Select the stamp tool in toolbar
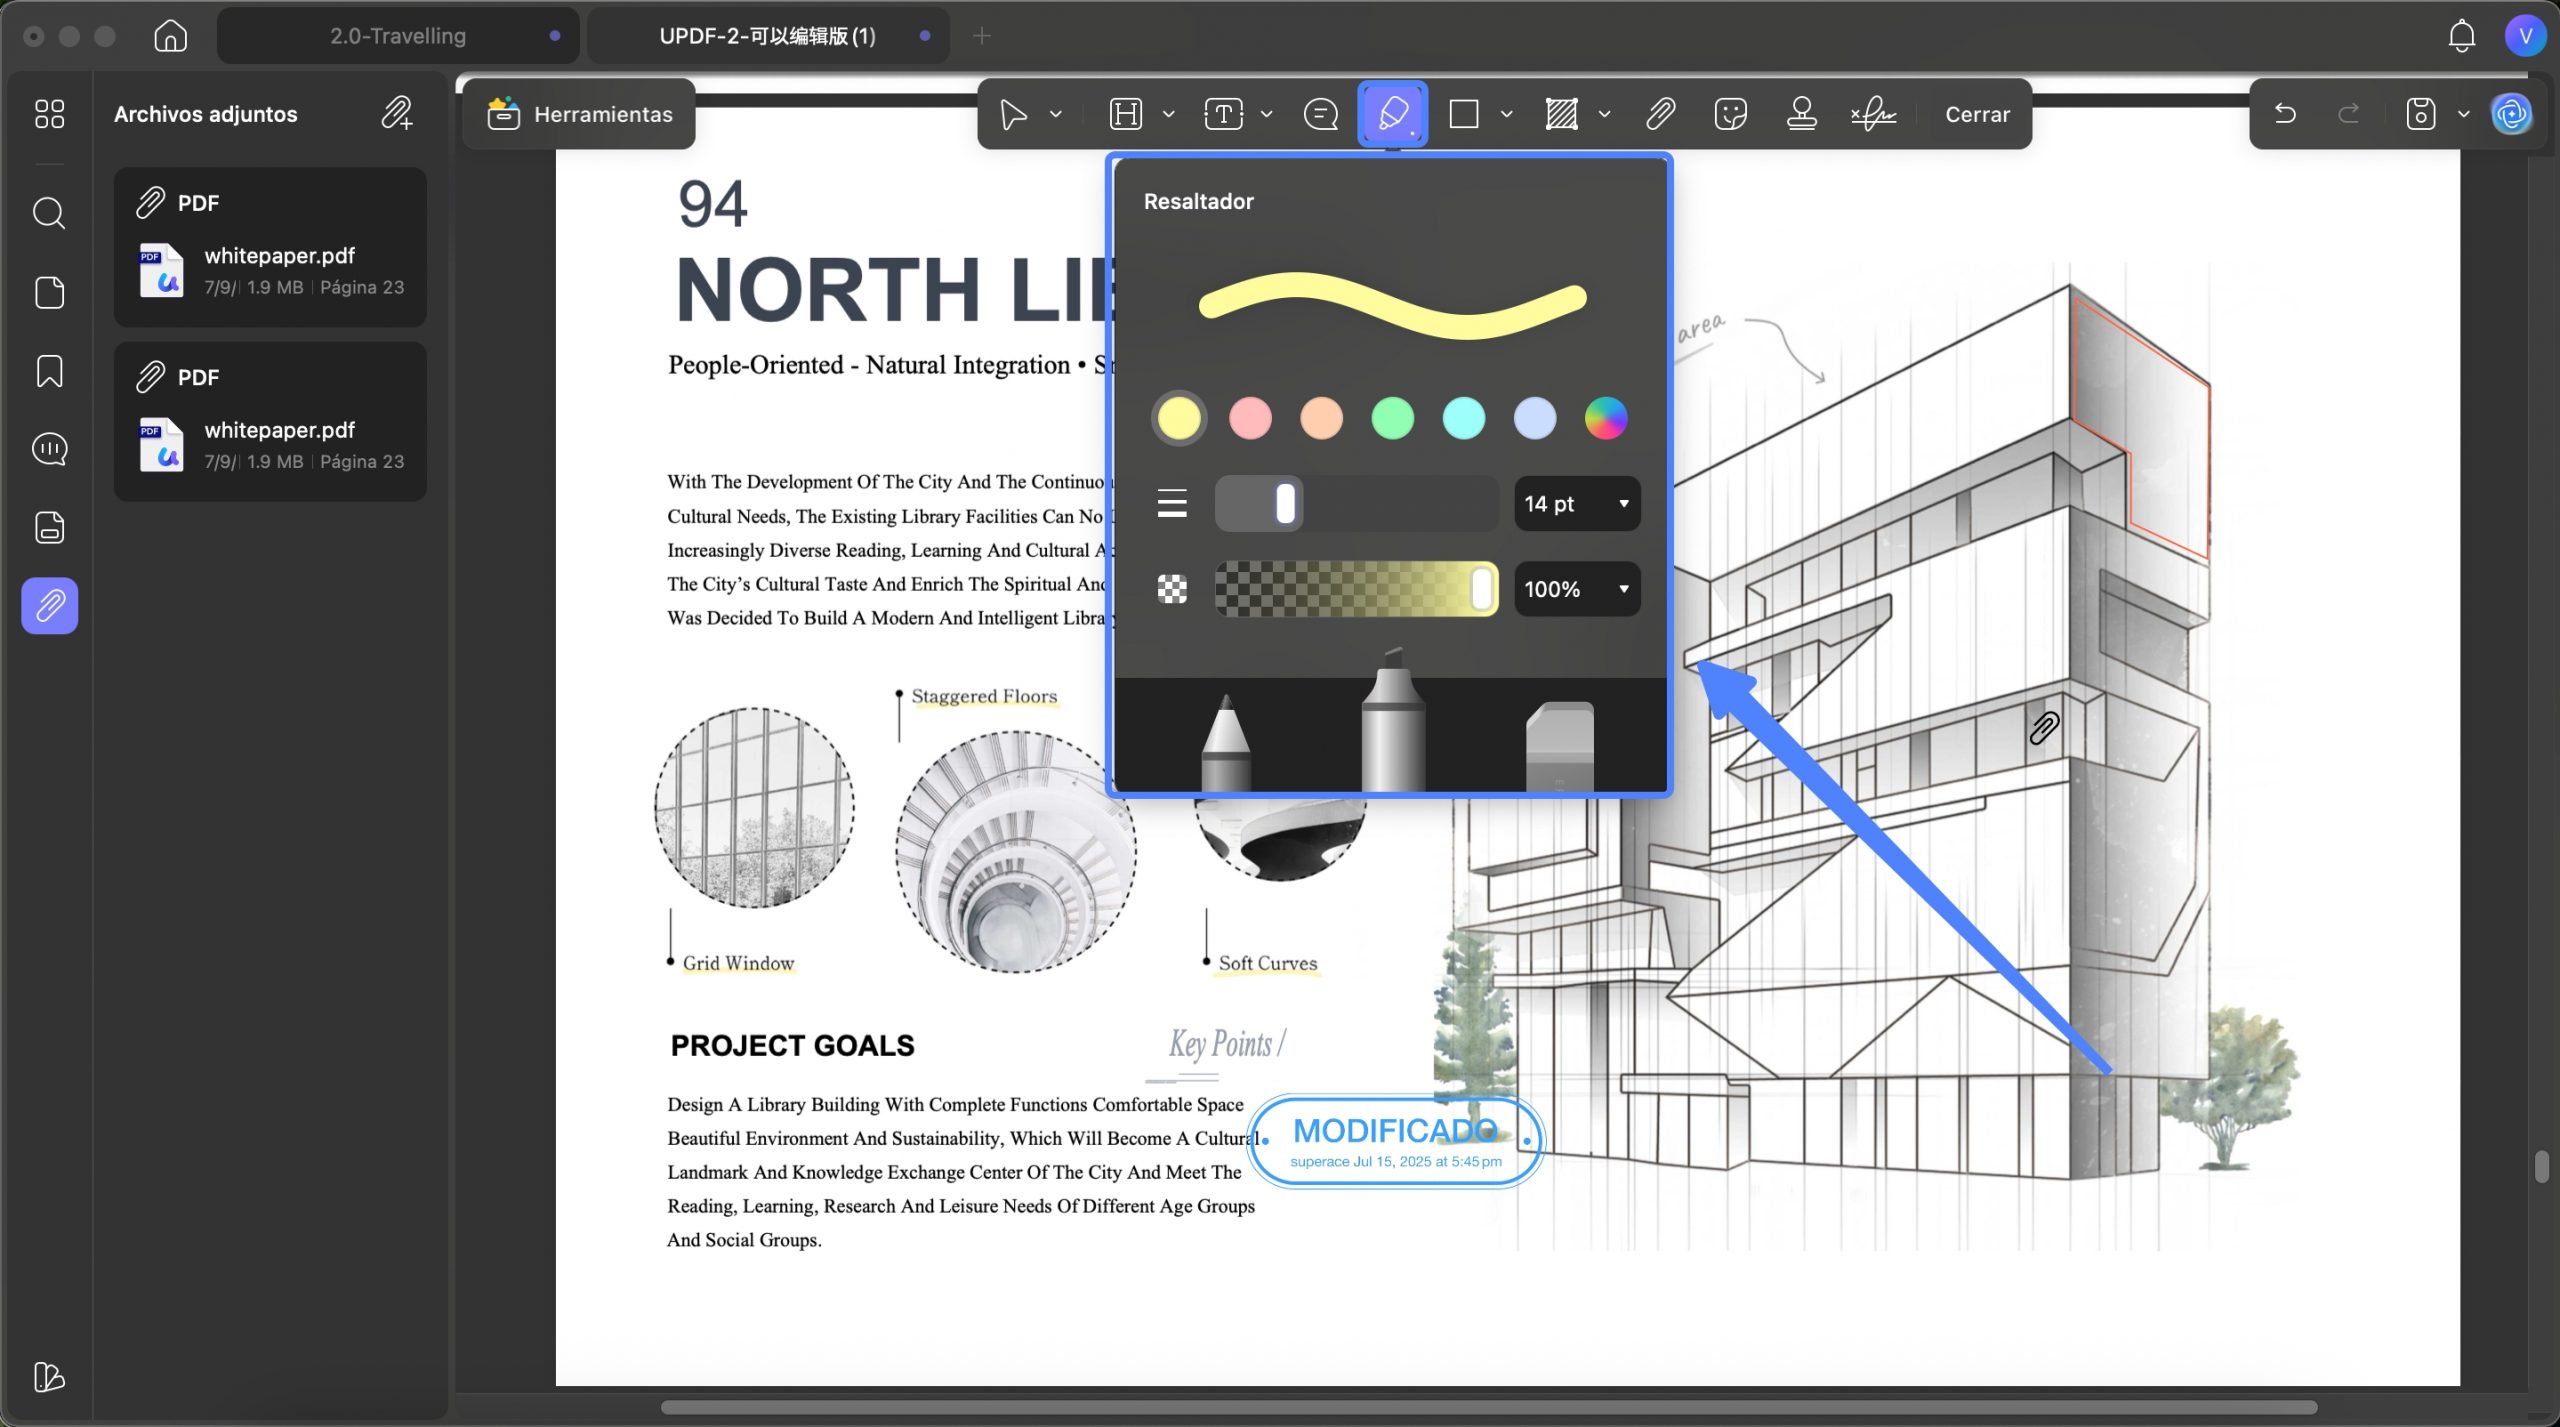This screenshot has width=2560, height=1427. click(1801, 114)
